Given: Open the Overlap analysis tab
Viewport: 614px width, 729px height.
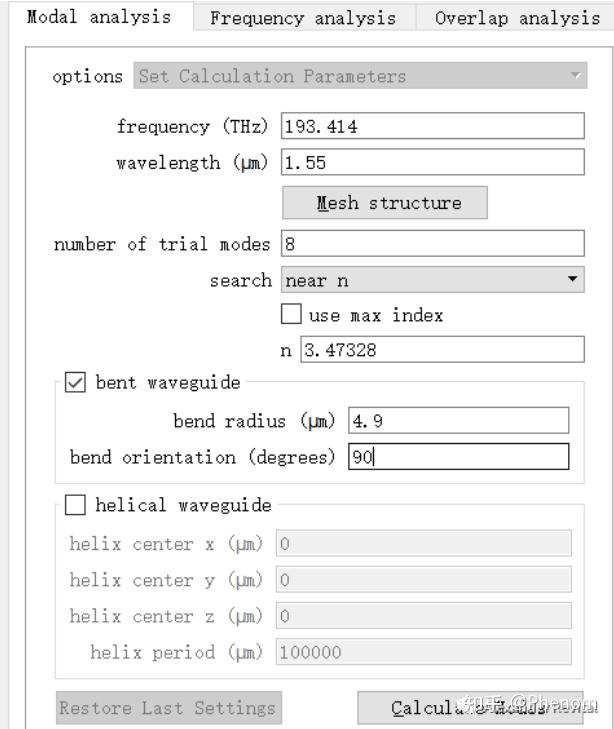Looking at the screenshot, I should click(516, 18).
